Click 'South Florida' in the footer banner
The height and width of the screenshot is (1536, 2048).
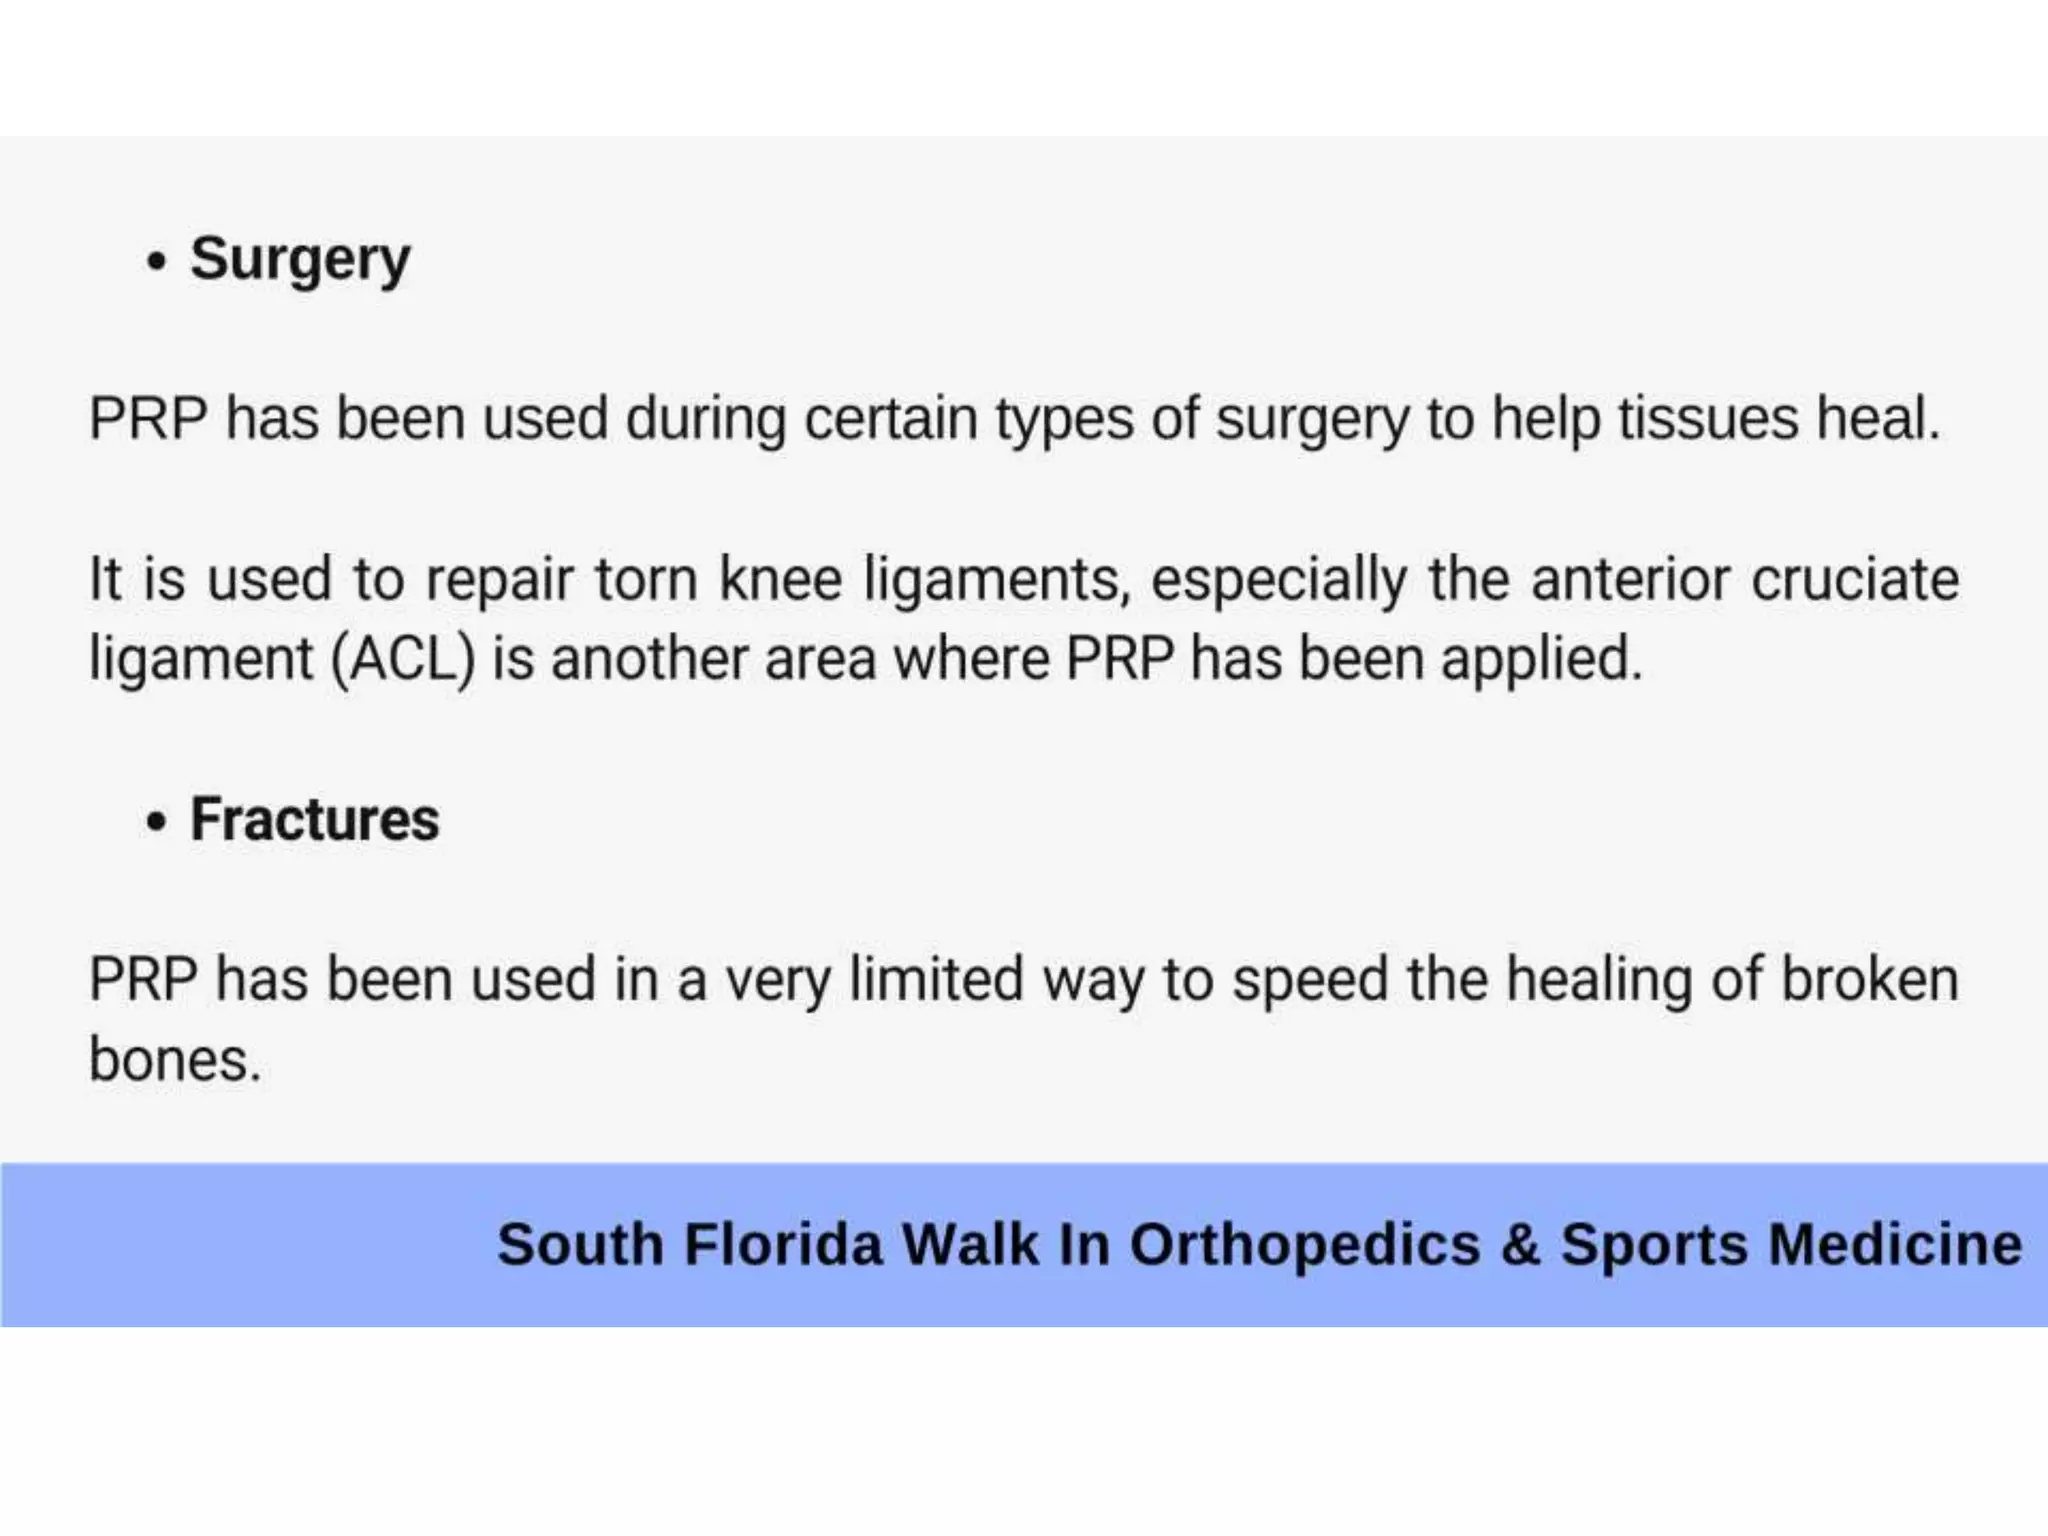[x=690, y=1245]
